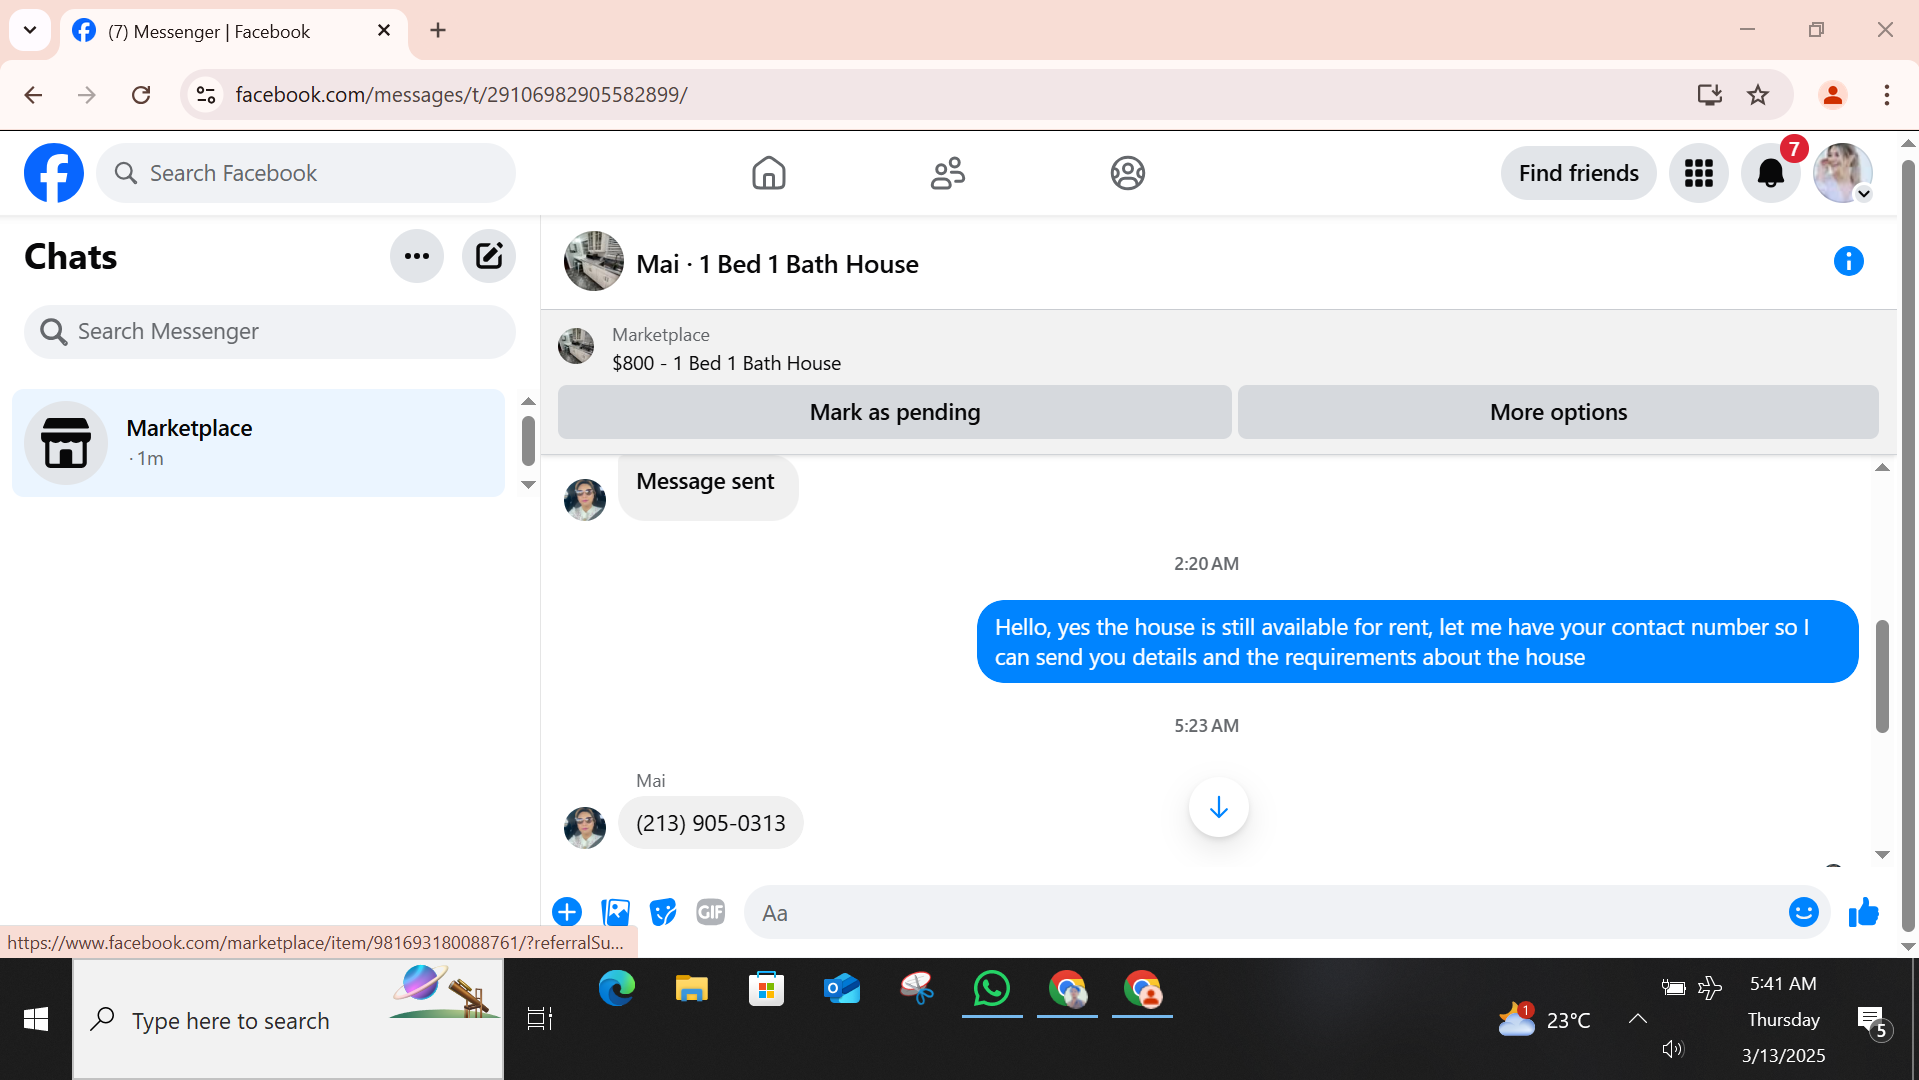1919x1080 pixels.
Task: Select the Messenger | Facebook tab
Action: pyautogui.click(x=233, y=32)
